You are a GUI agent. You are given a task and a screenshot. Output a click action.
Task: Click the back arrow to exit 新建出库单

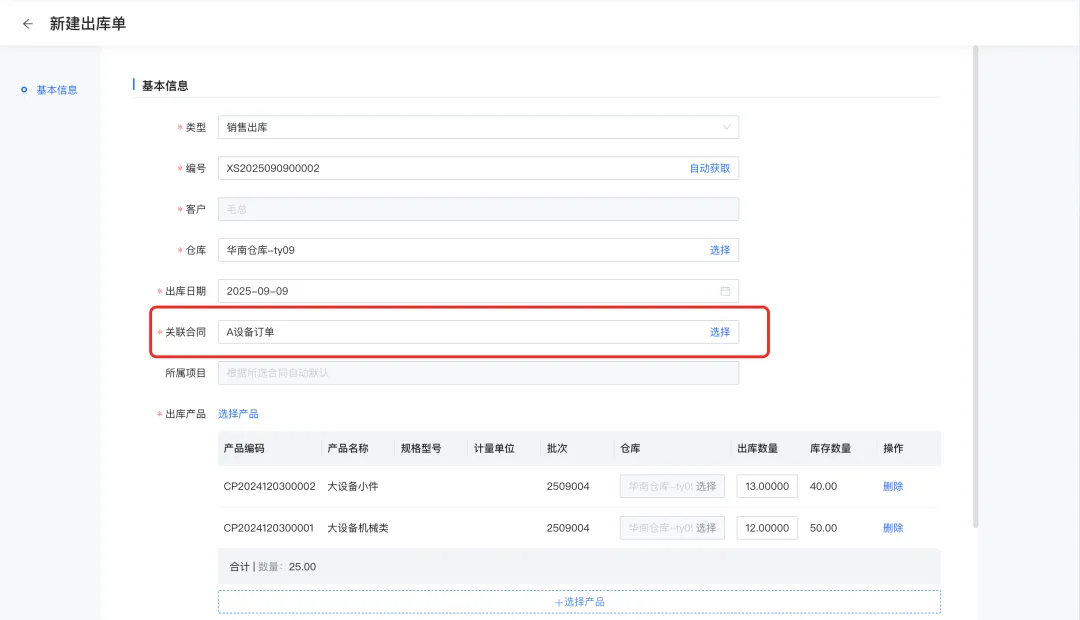point(27,23)
